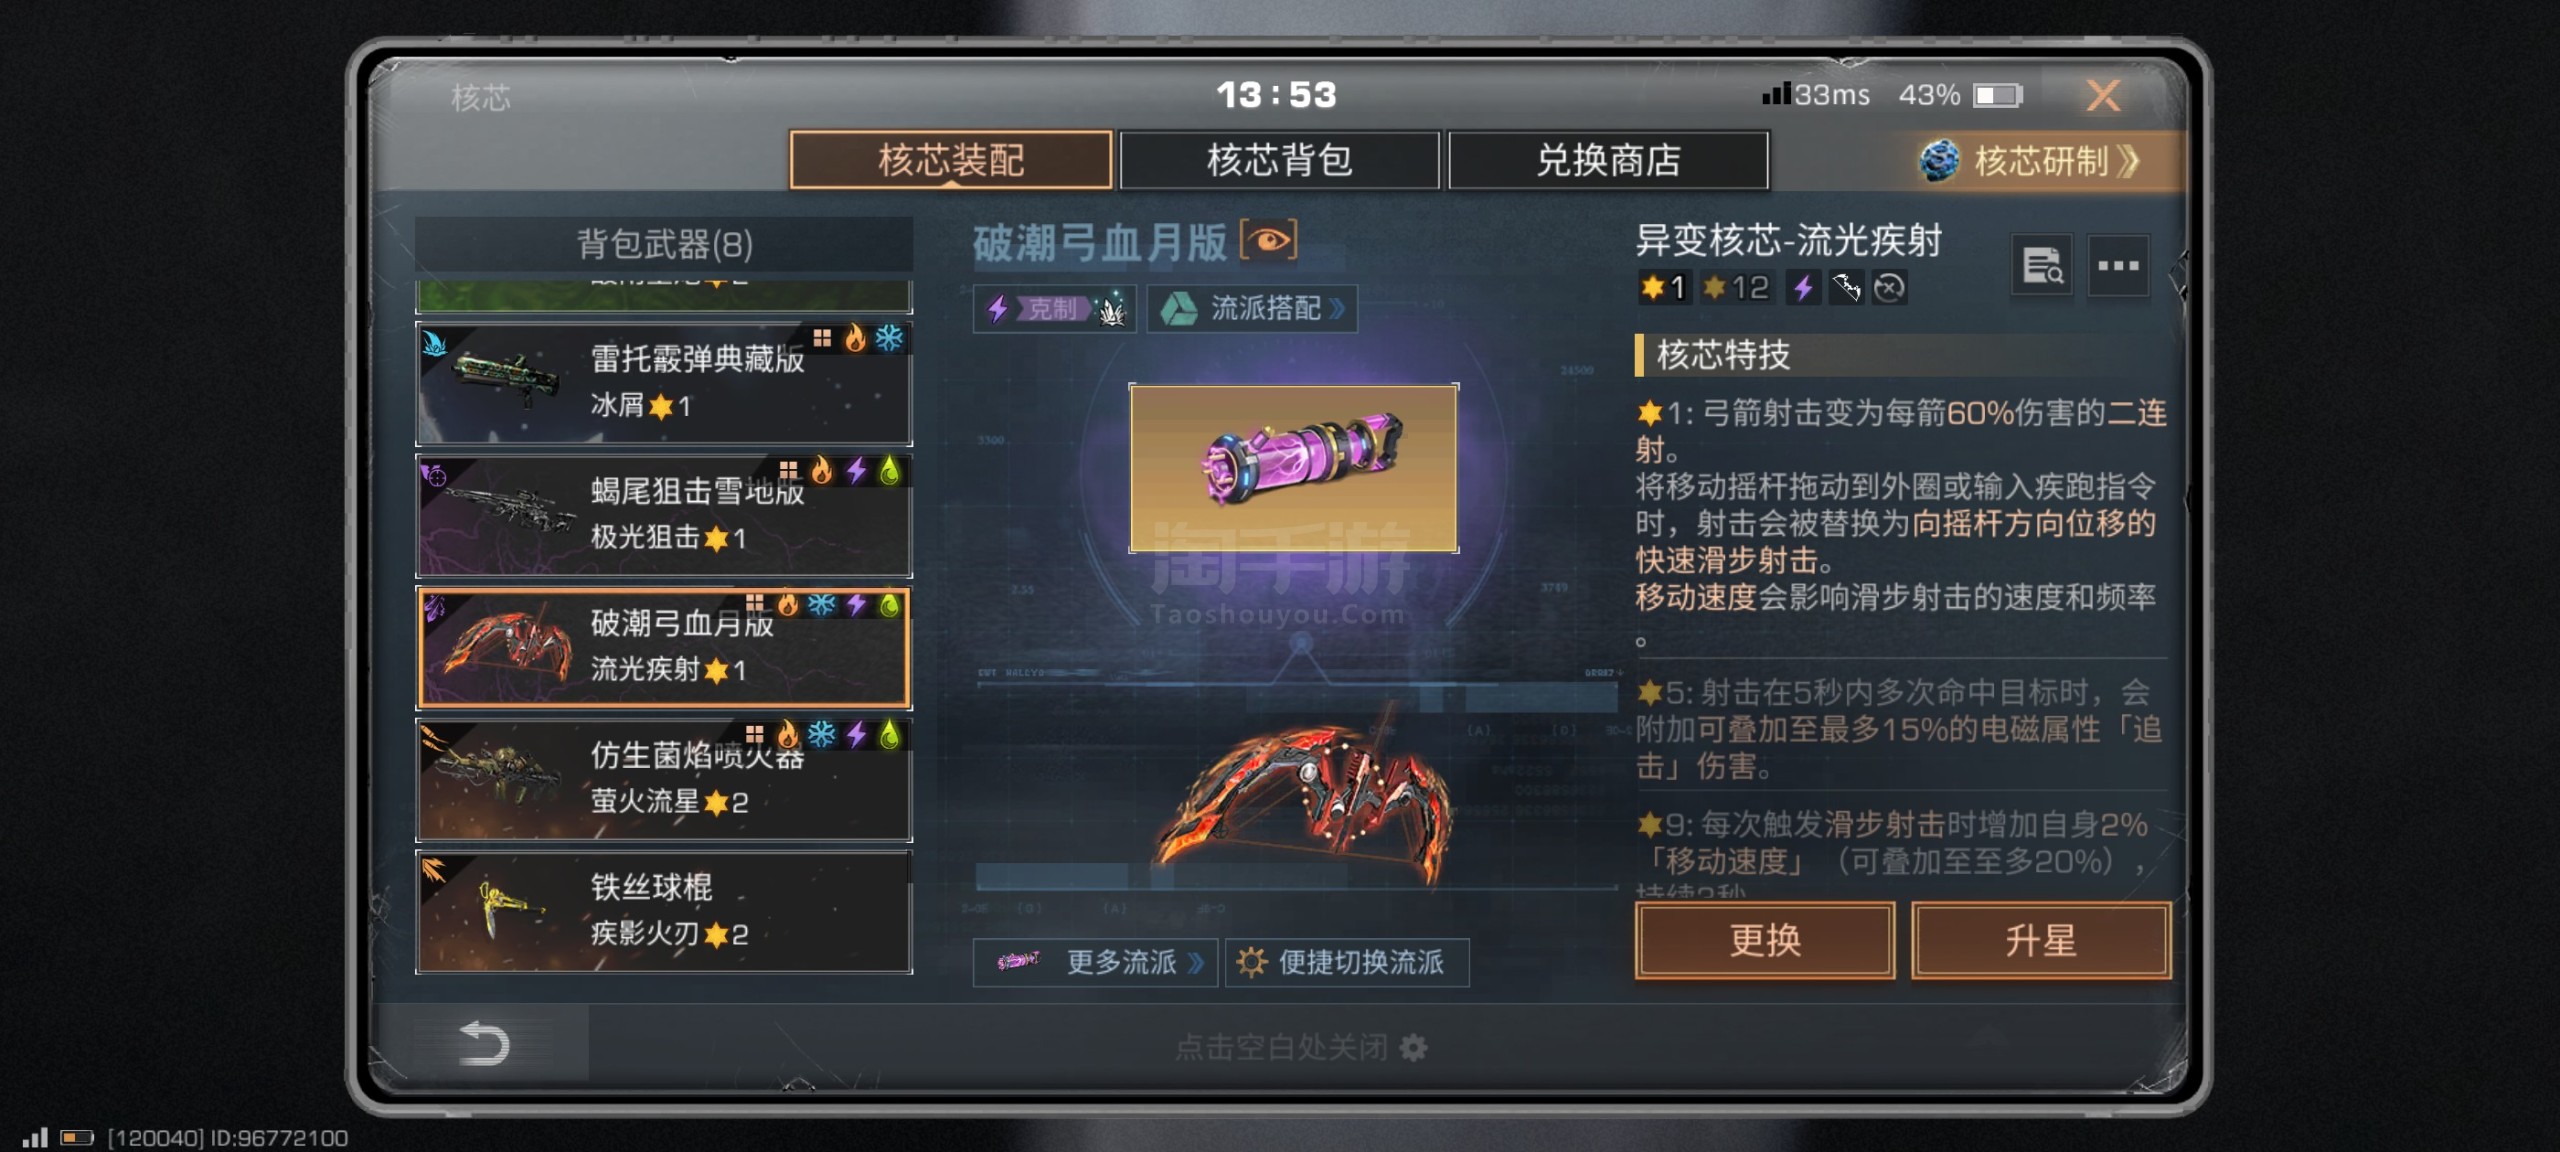Toggle the eye preview icon beside 破潮弓血月版
The width and height of the screenshot is (2560, 1152).
click(x=1268, y=241)
